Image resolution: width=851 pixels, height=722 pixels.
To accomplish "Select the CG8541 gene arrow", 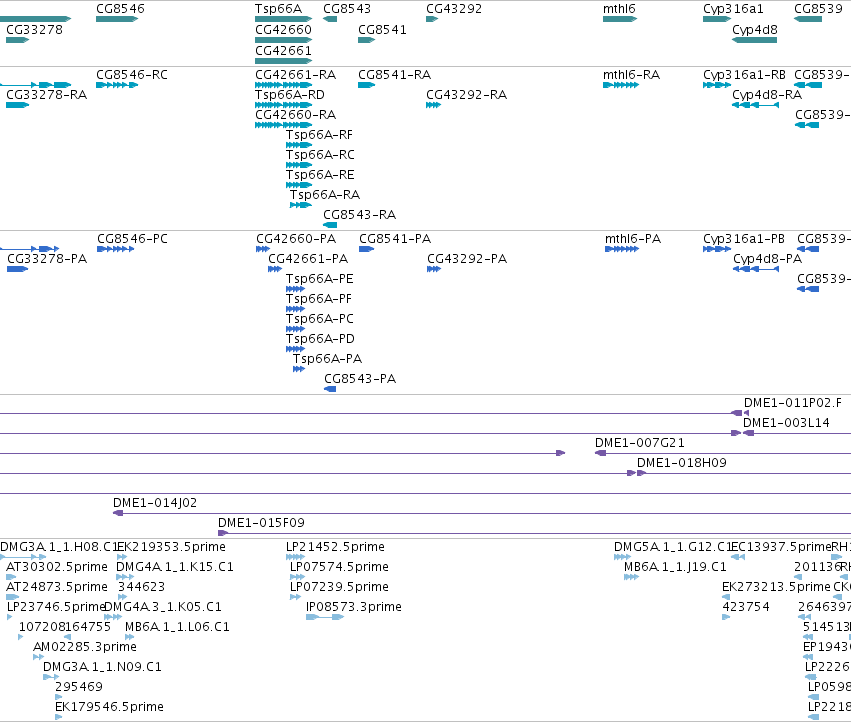I will pyautogui.click(x=366, y=40).
